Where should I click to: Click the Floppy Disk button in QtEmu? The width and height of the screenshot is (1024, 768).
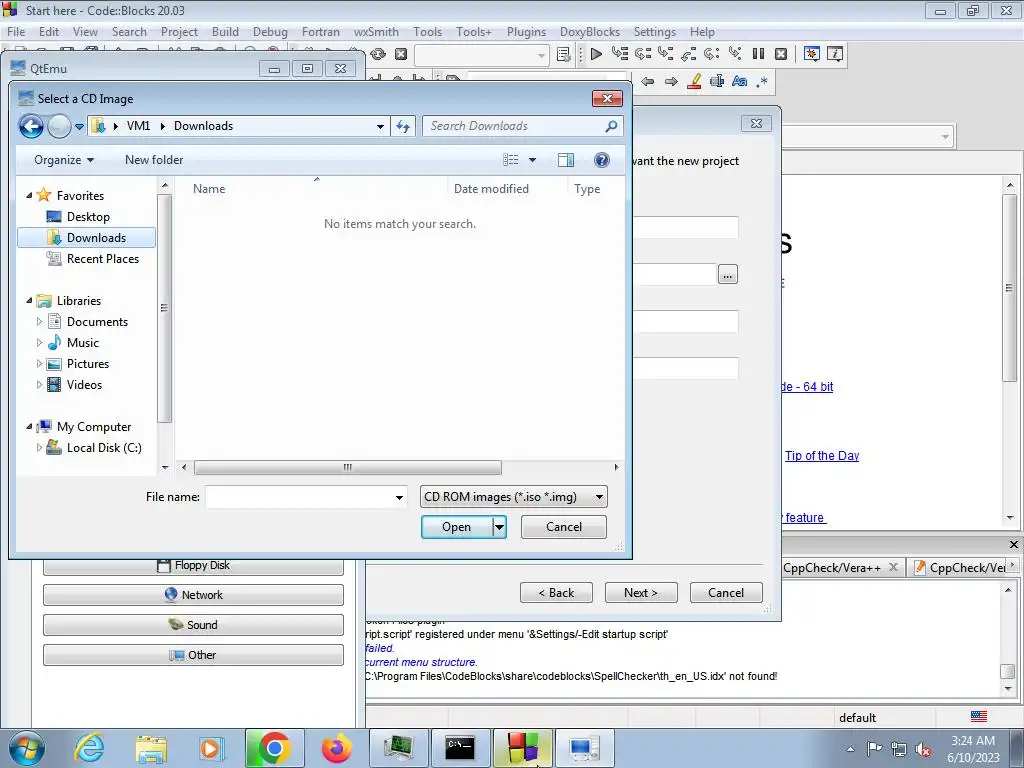coord(193,565)
